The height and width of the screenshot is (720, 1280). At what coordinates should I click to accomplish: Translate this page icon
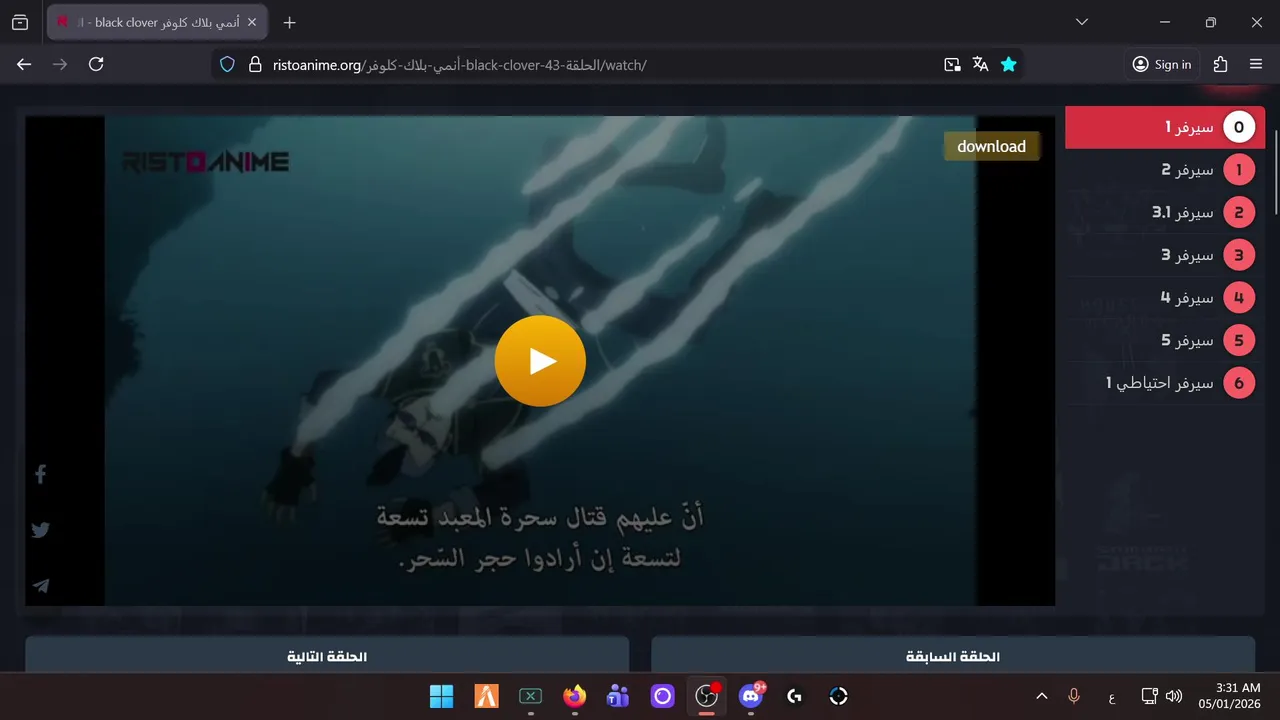click(x=980, y=65)
